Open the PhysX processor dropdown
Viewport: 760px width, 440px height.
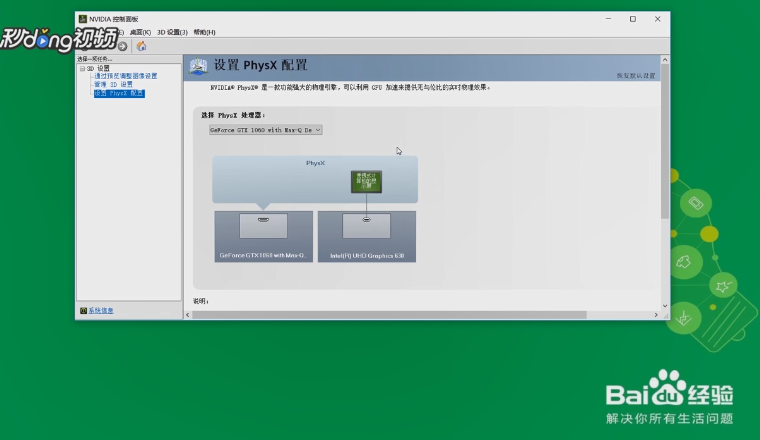click(x=266, y=130)
